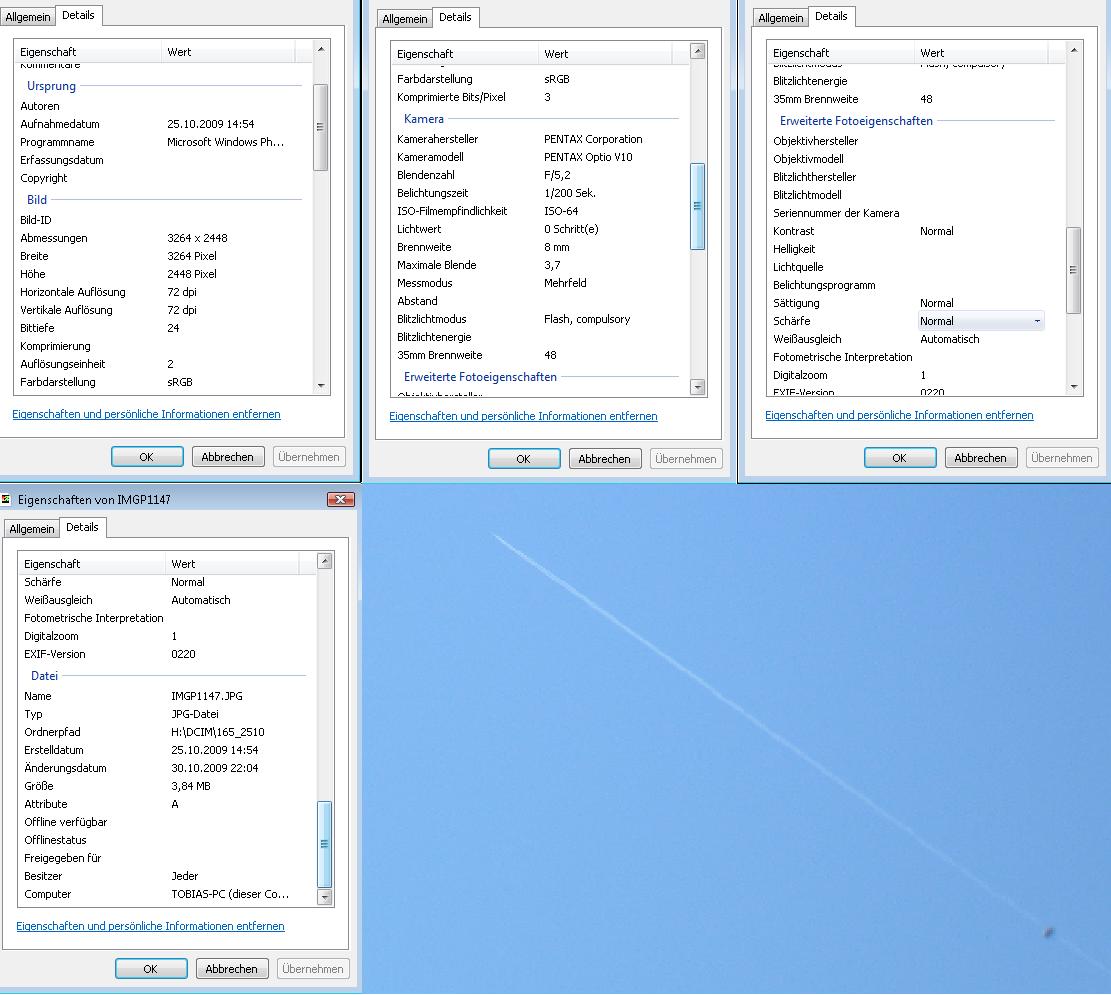Select the Änderungsdatum 30.10.2009 22:04 row
The width and height of the screenshot is (1111, 995).
pos(168,768)
